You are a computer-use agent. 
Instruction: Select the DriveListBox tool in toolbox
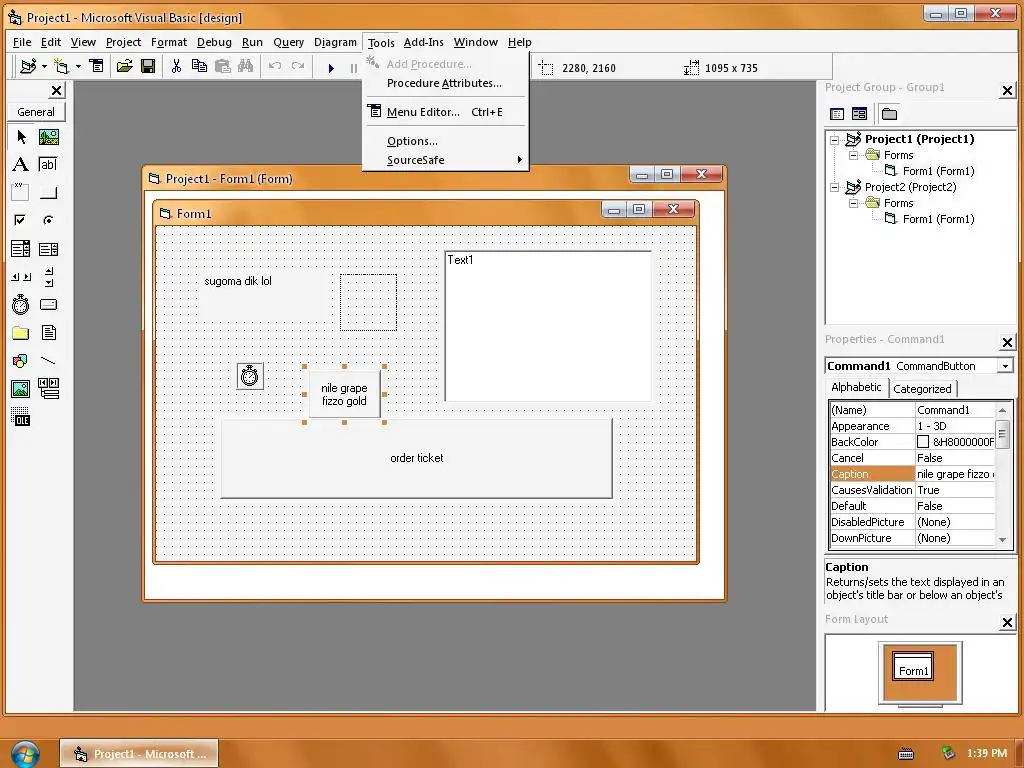tap(48, 304)
